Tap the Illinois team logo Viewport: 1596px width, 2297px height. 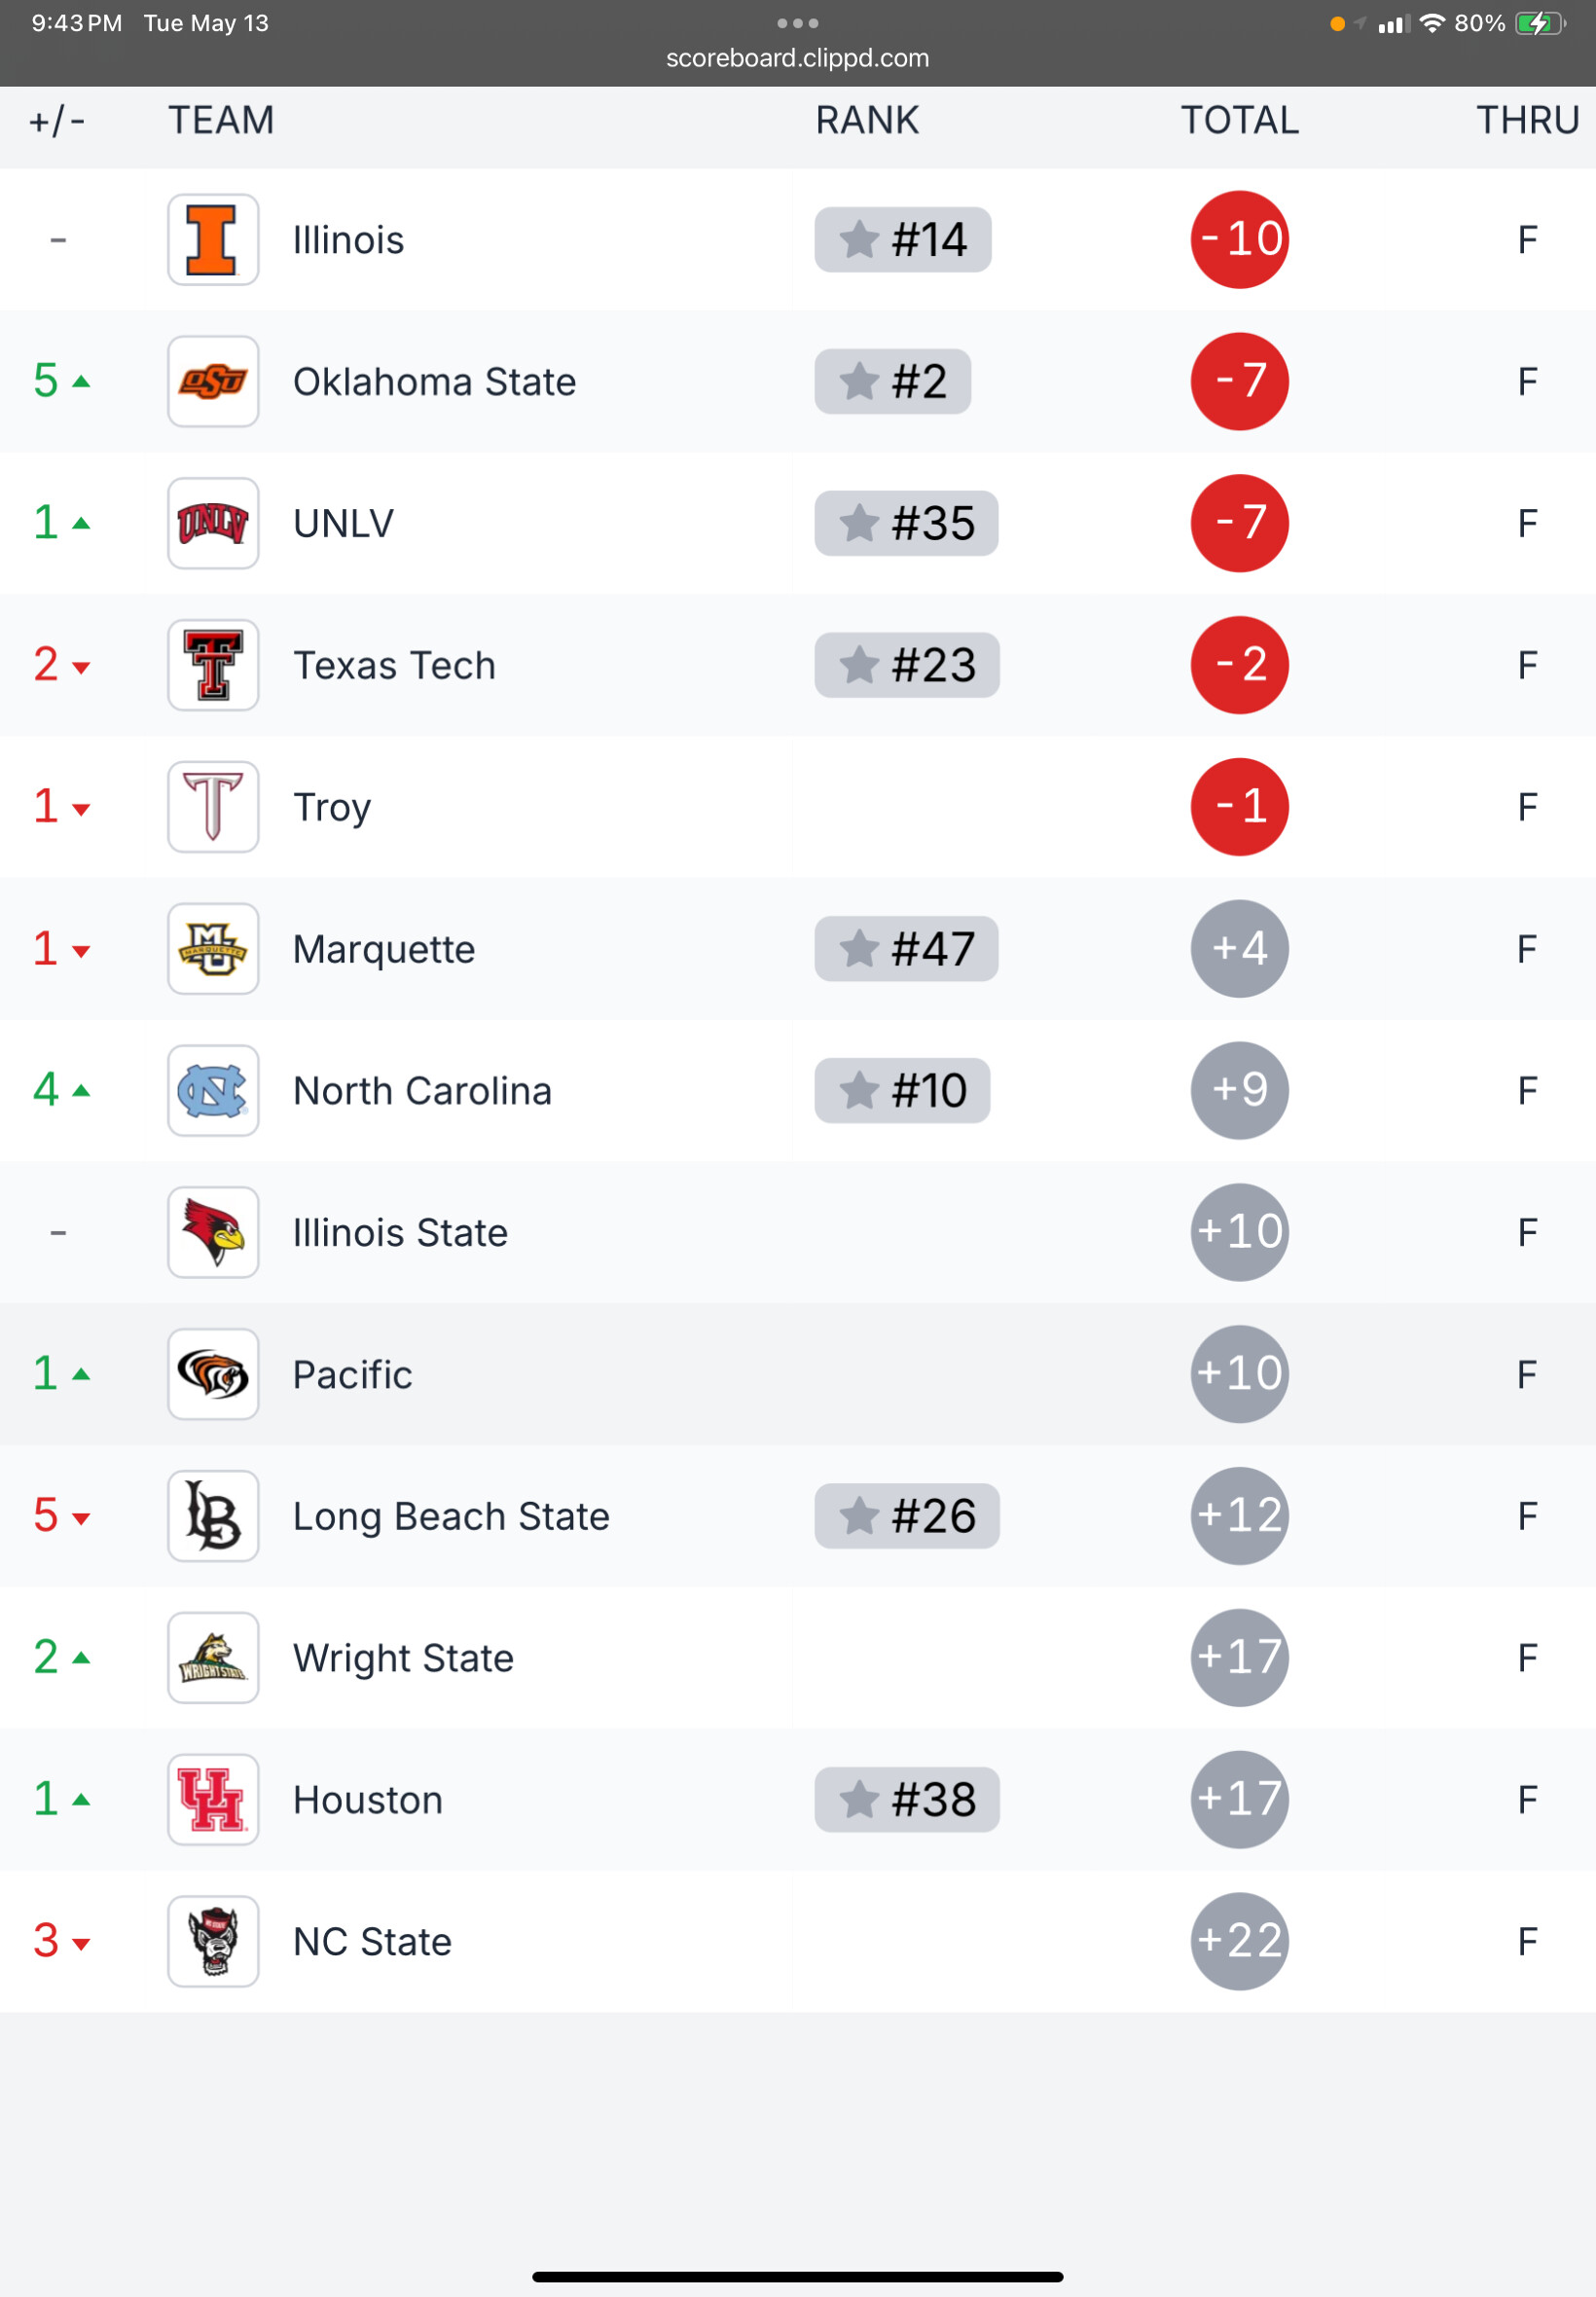pyautogui.click(x=213, y=240)
